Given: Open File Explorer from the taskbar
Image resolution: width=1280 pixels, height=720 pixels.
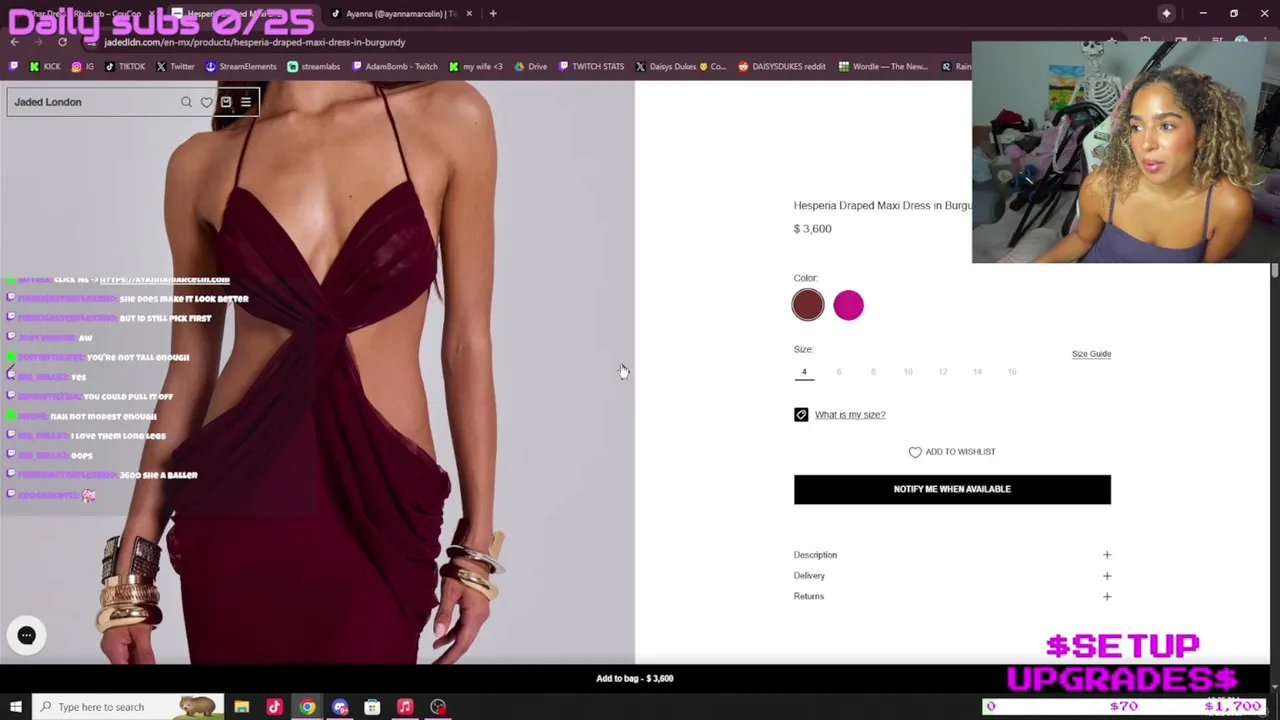Looking at the screenshot, I should tap(242, 707).
